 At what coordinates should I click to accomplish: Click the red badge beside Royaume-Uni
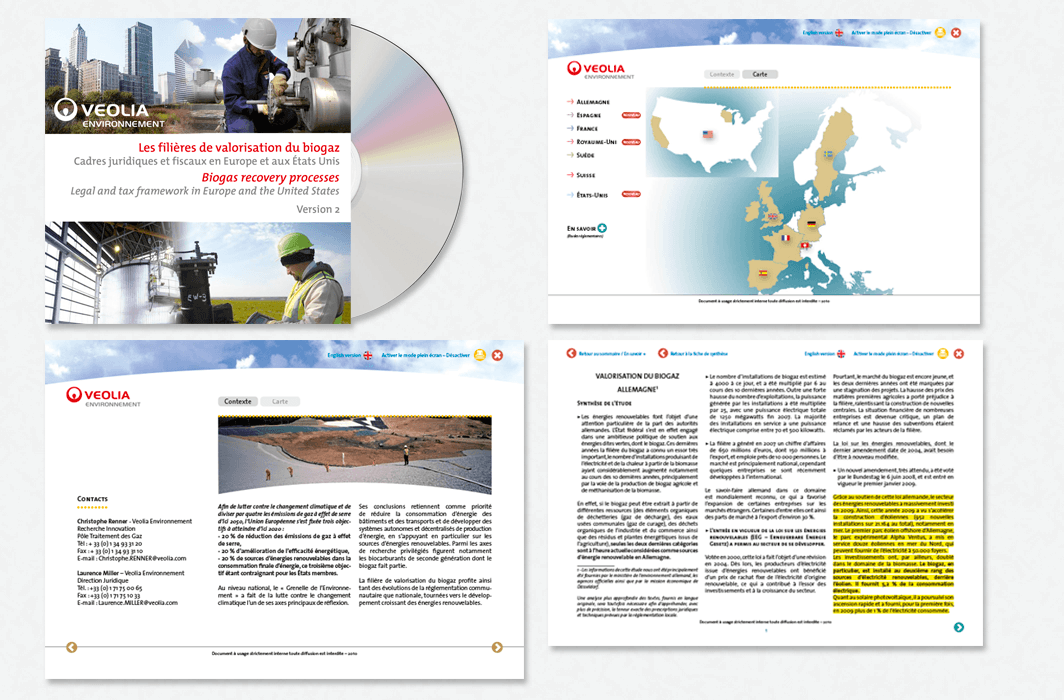coord(631,142)
